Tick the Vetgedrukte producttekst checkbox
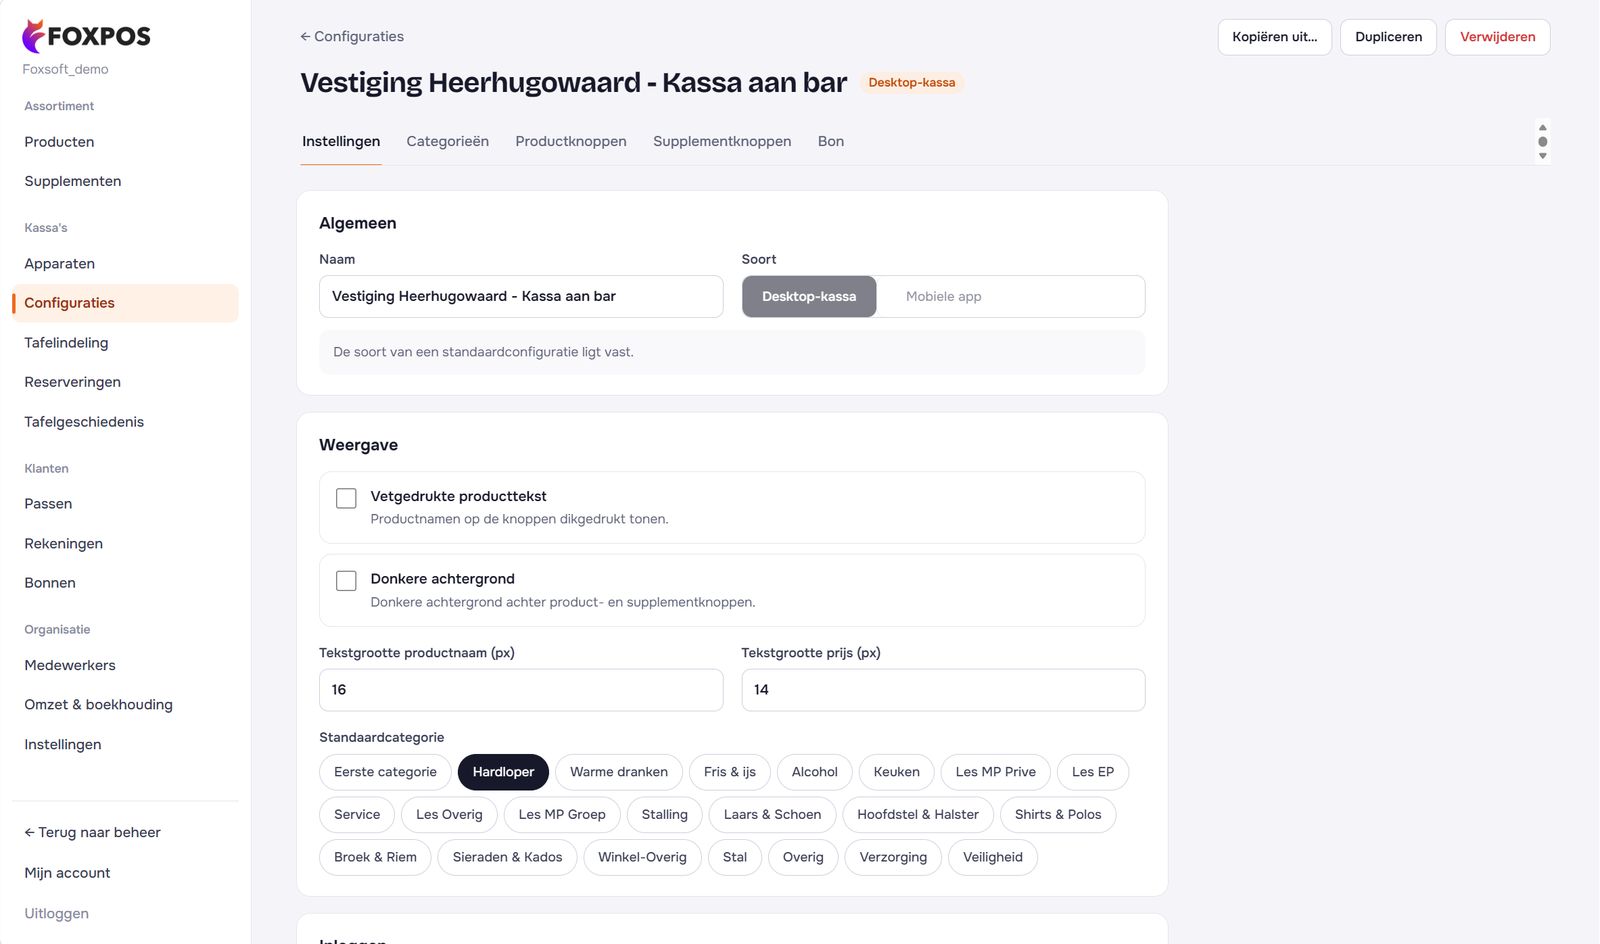The image size is (1600, 944). 346,498
